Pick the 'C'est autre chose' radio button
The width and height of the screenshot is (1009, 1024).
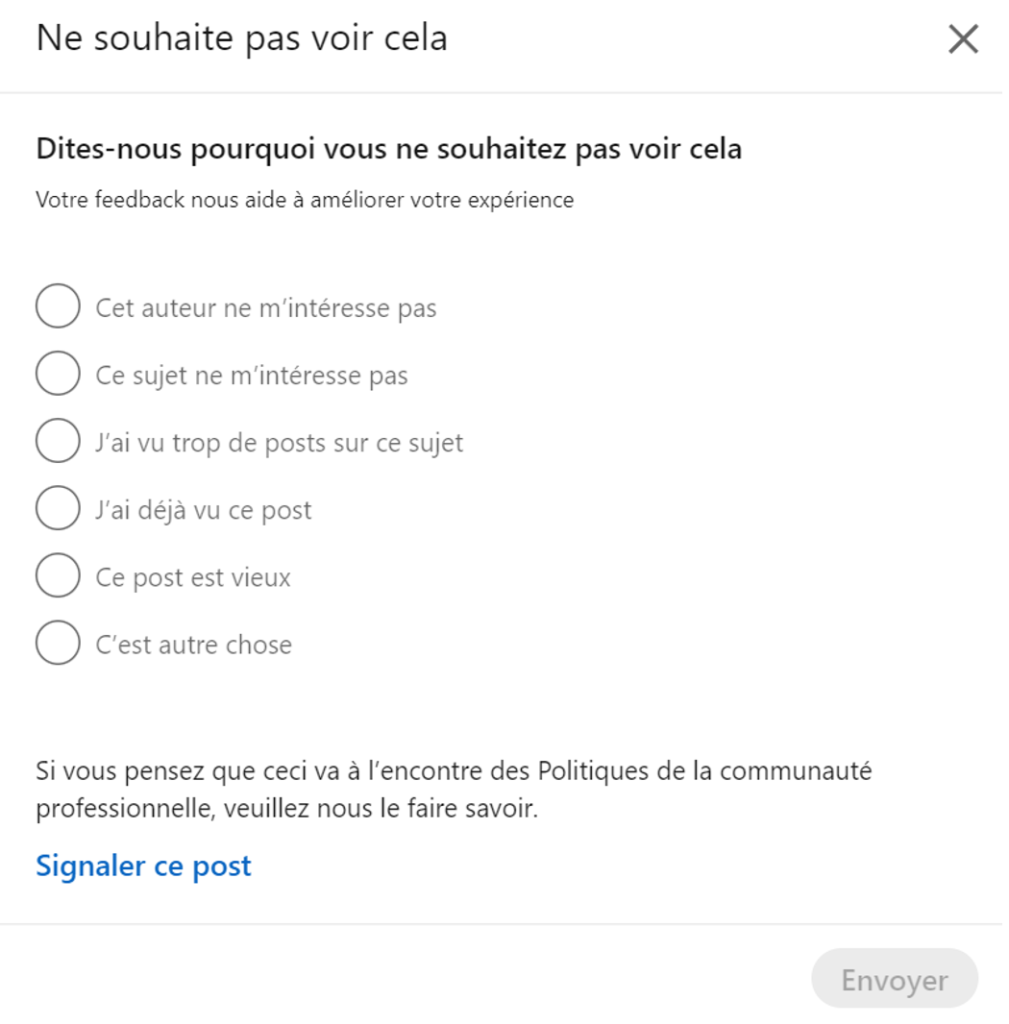[x=58, y=643]
